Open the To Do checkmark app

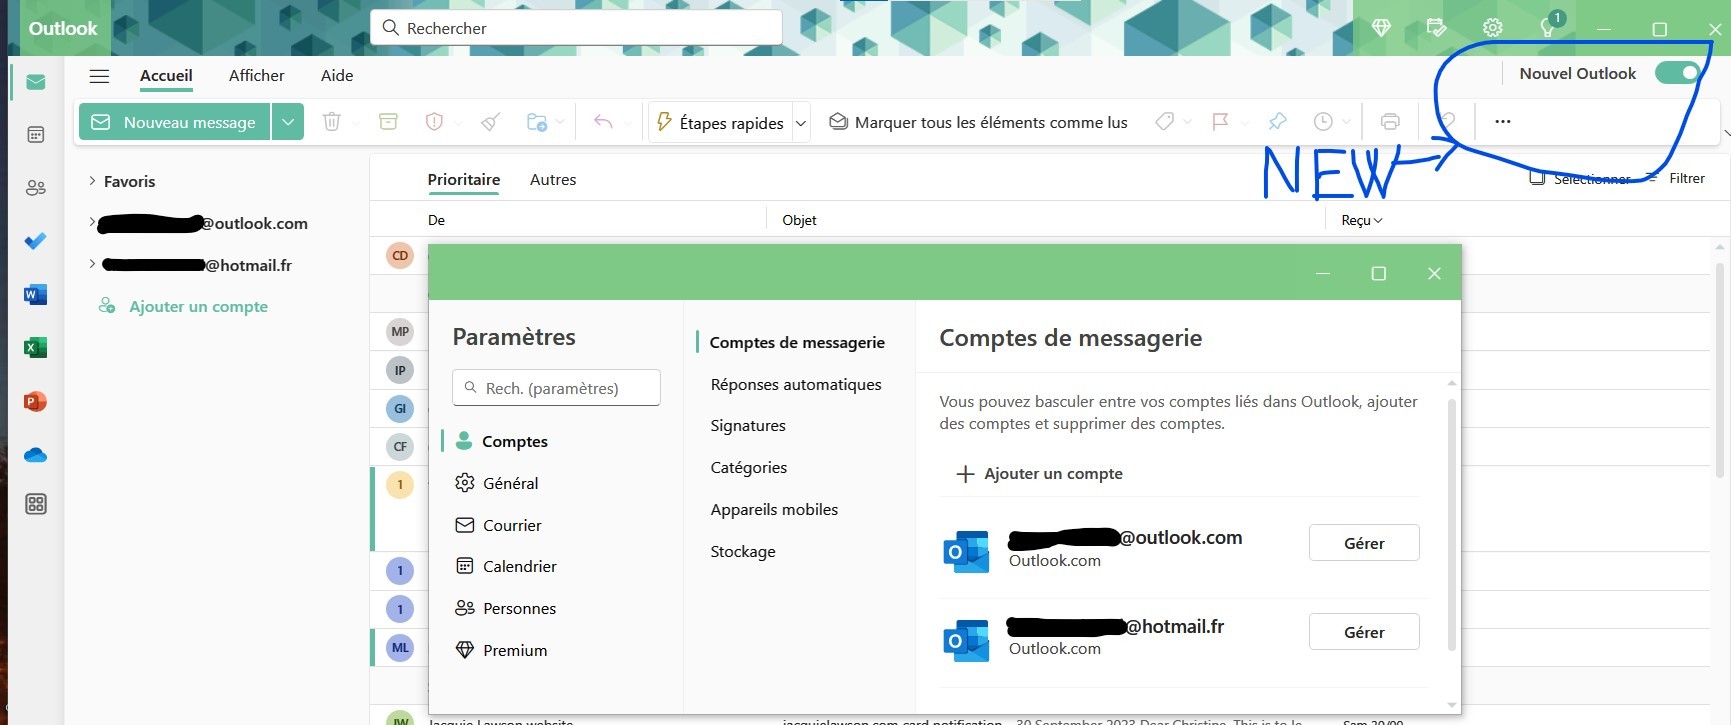coord(36,241)
